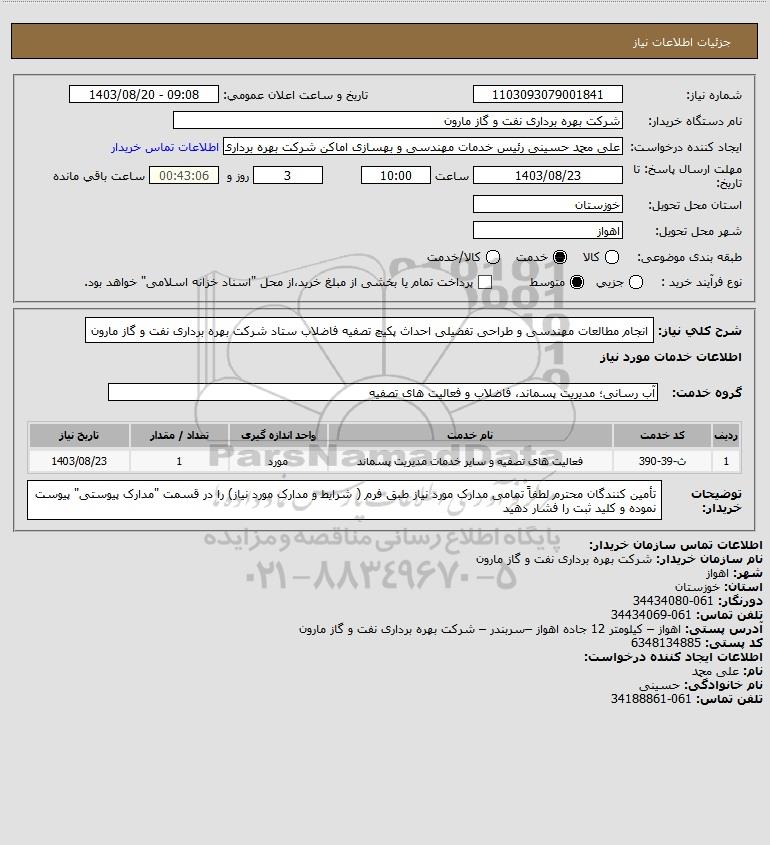The height and width of the screenshot is (845, 770).
Task: Click the delivery province field خوزستان
Action: [547, 204]
